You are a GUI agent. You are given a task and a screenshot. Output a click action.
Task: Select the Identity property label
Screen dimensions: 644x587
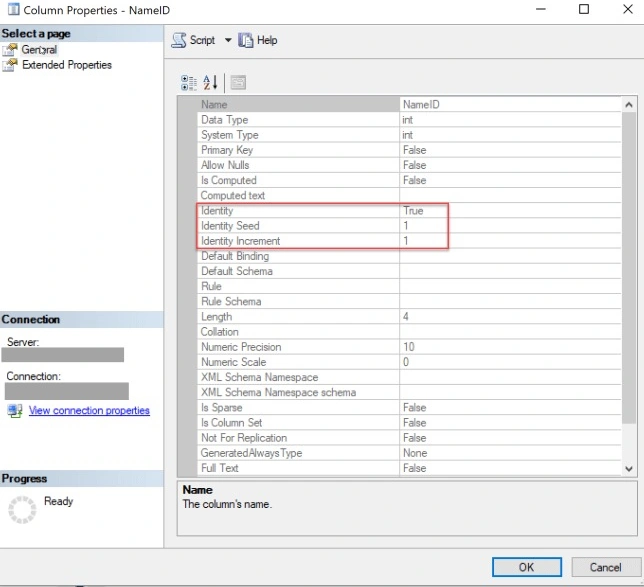[217, 211]
